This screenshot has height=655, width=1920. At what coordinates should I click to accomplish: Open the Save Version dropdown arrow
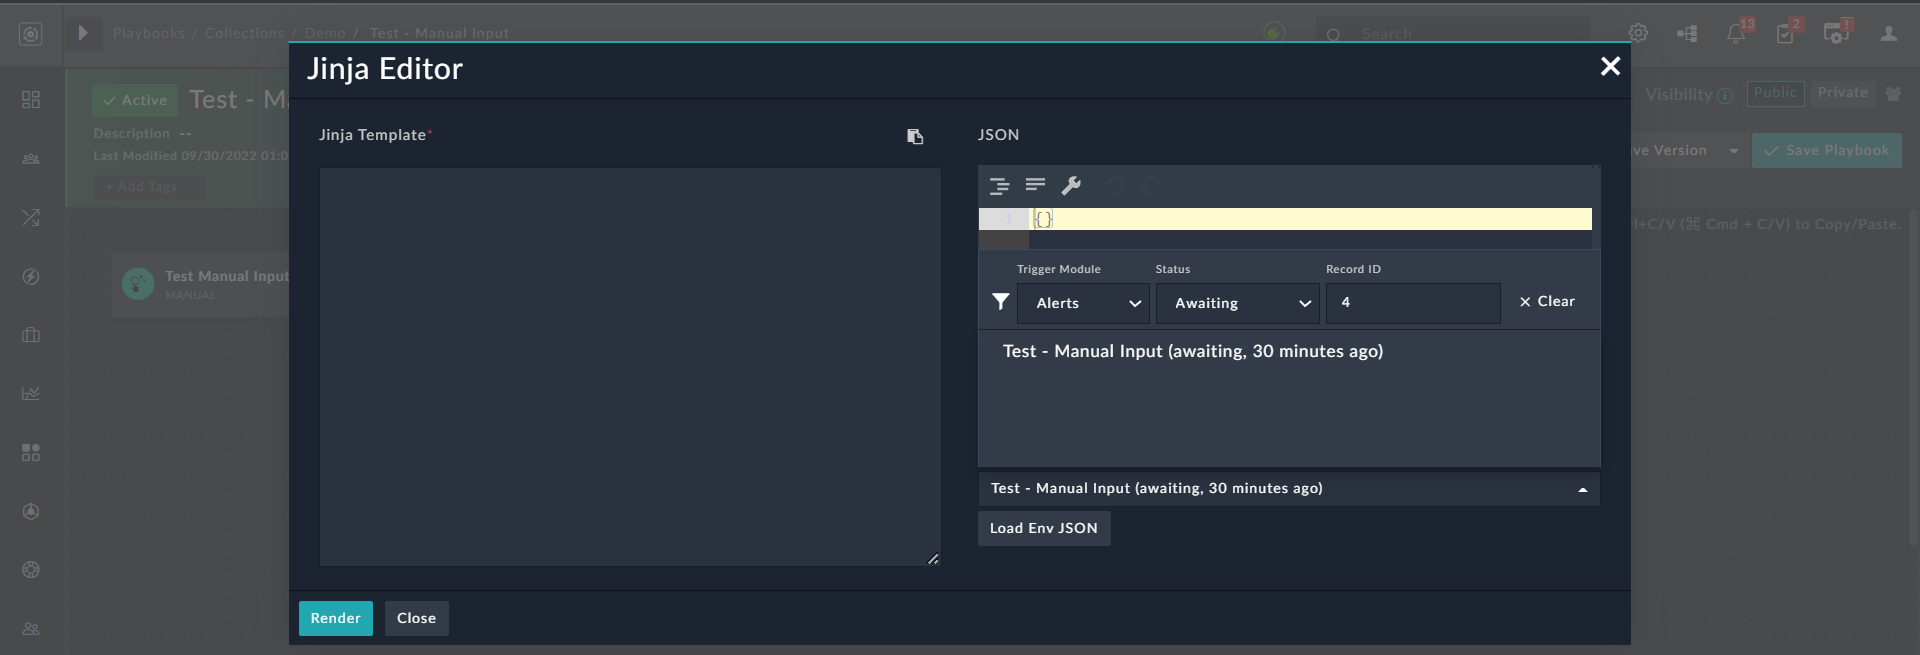1733,151
